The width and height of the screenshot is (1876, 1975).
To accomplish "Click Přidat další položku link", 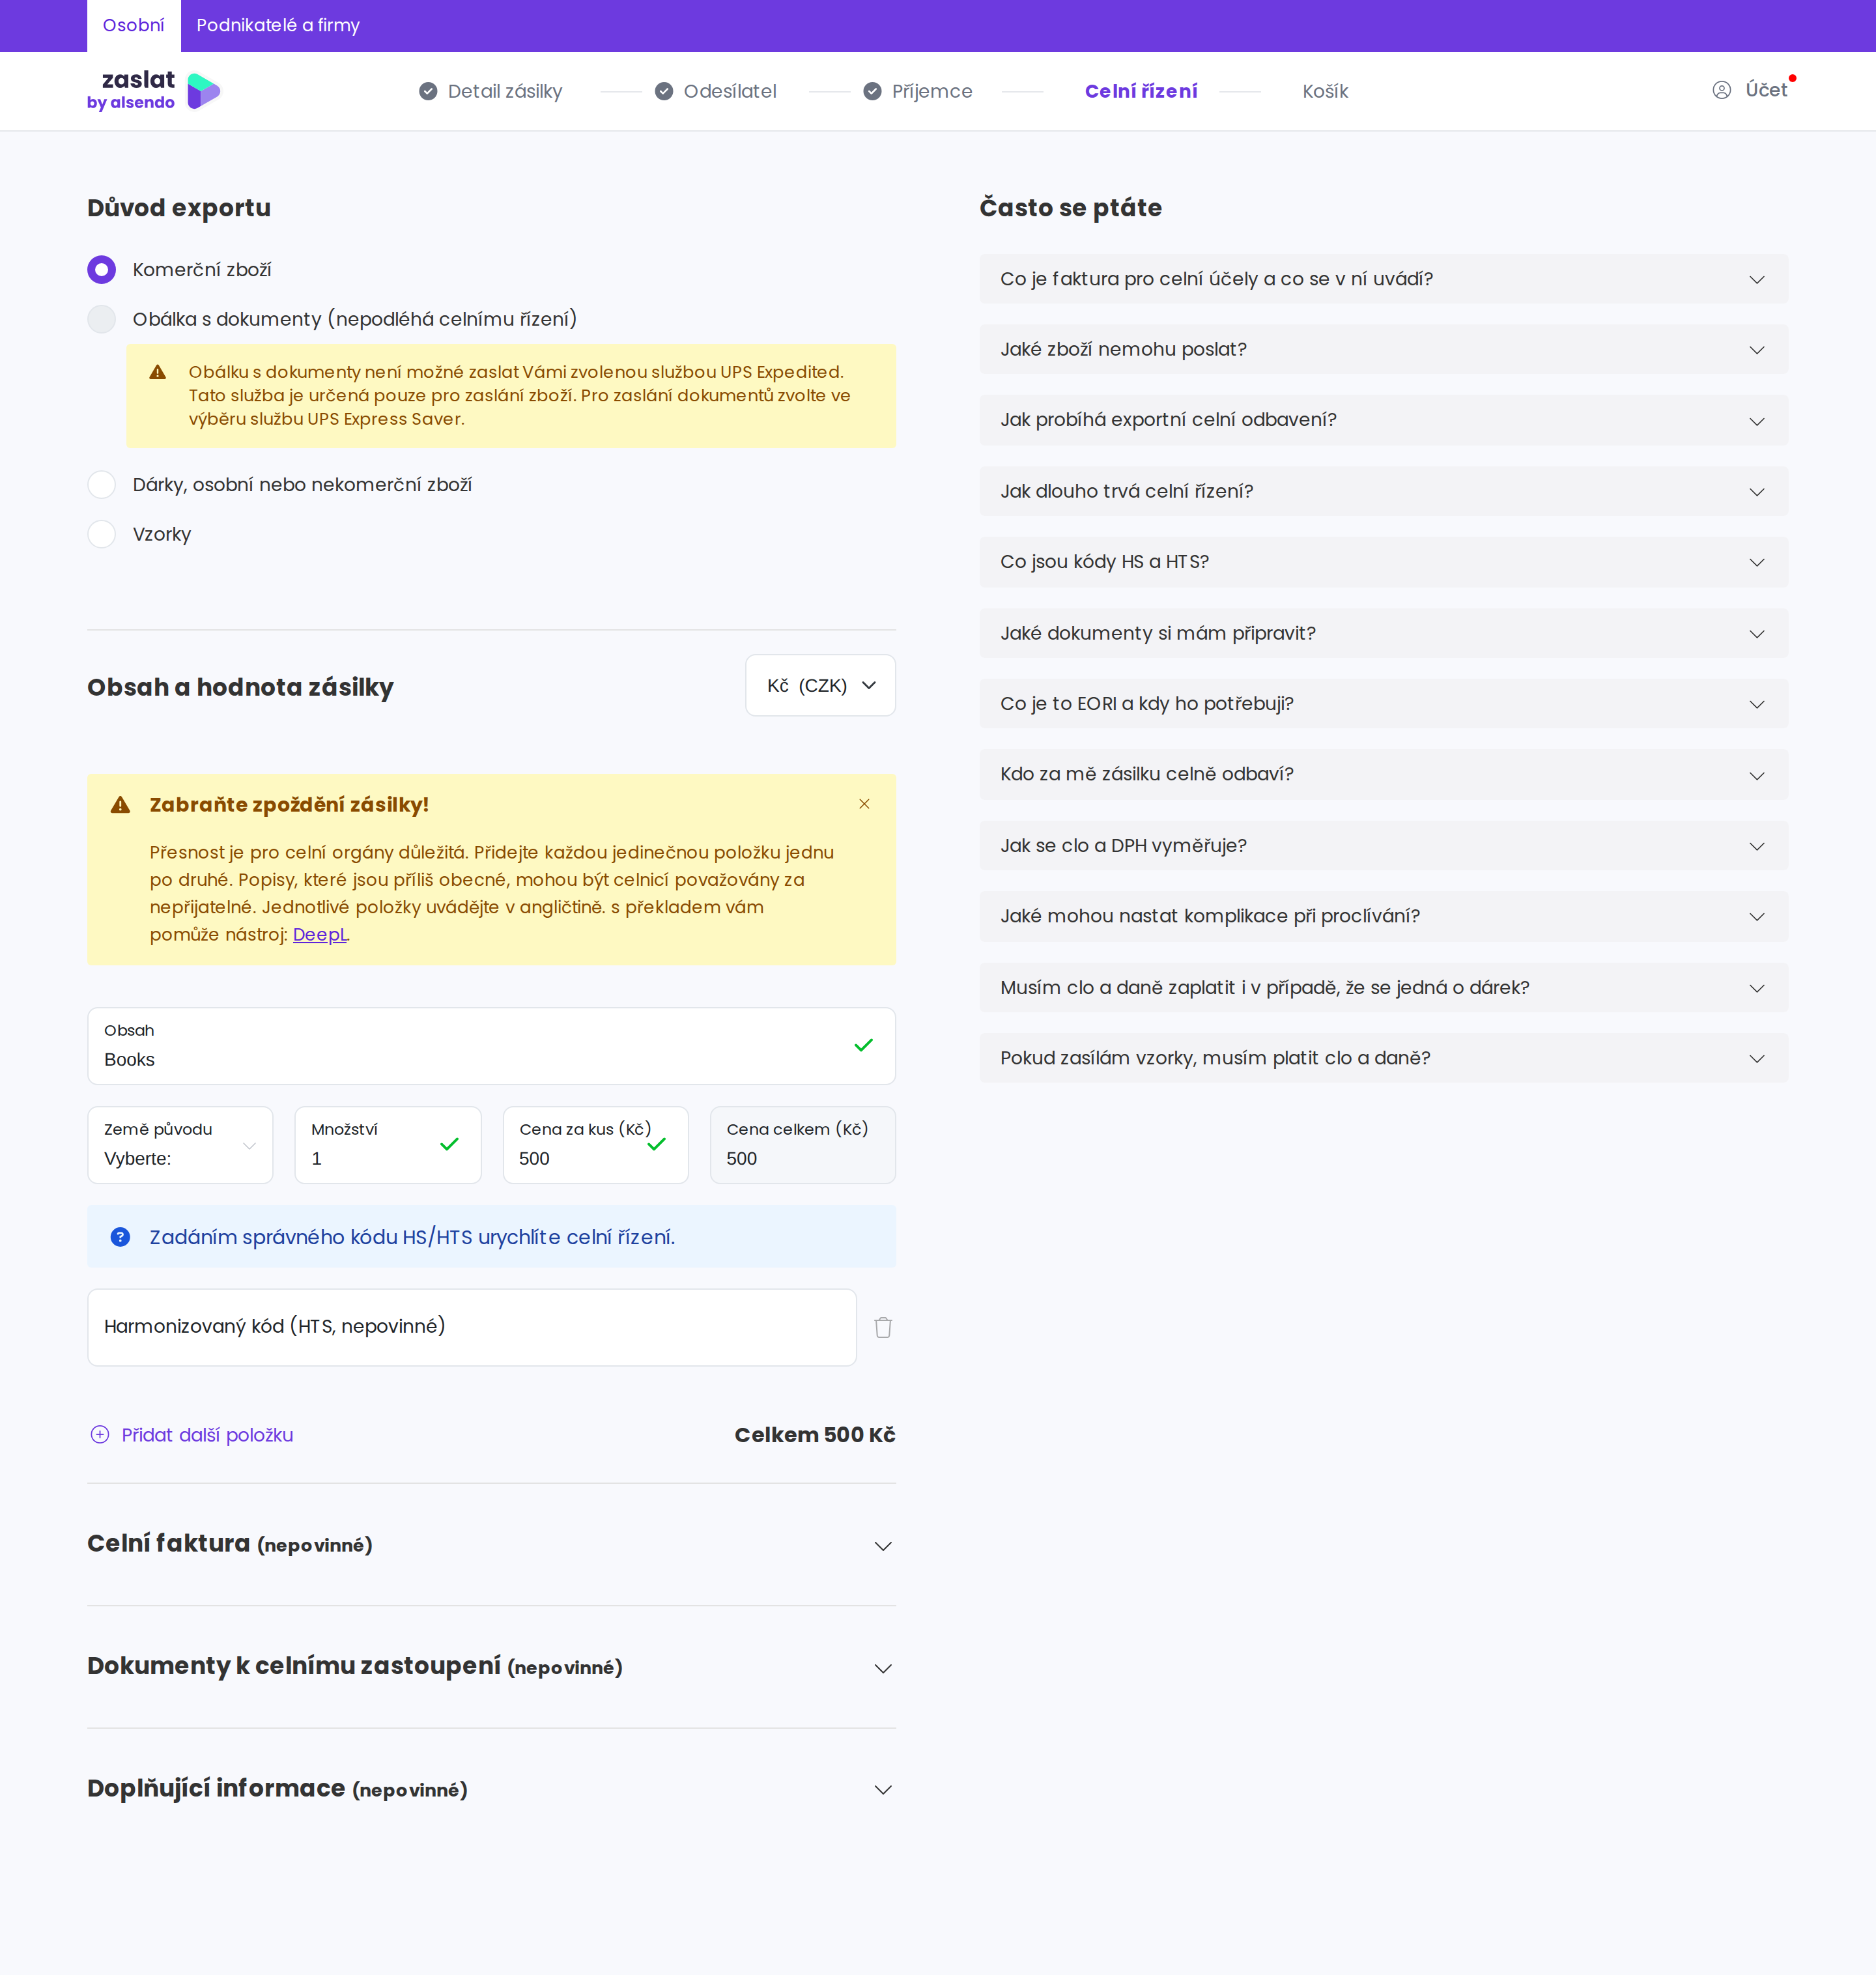I will pos(207,1435).
